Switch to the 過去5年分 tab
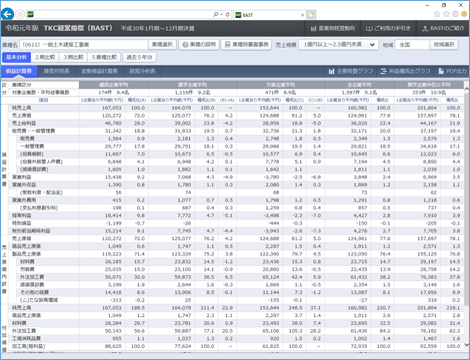This screenshot has height=360, width=470. (139, 57)
